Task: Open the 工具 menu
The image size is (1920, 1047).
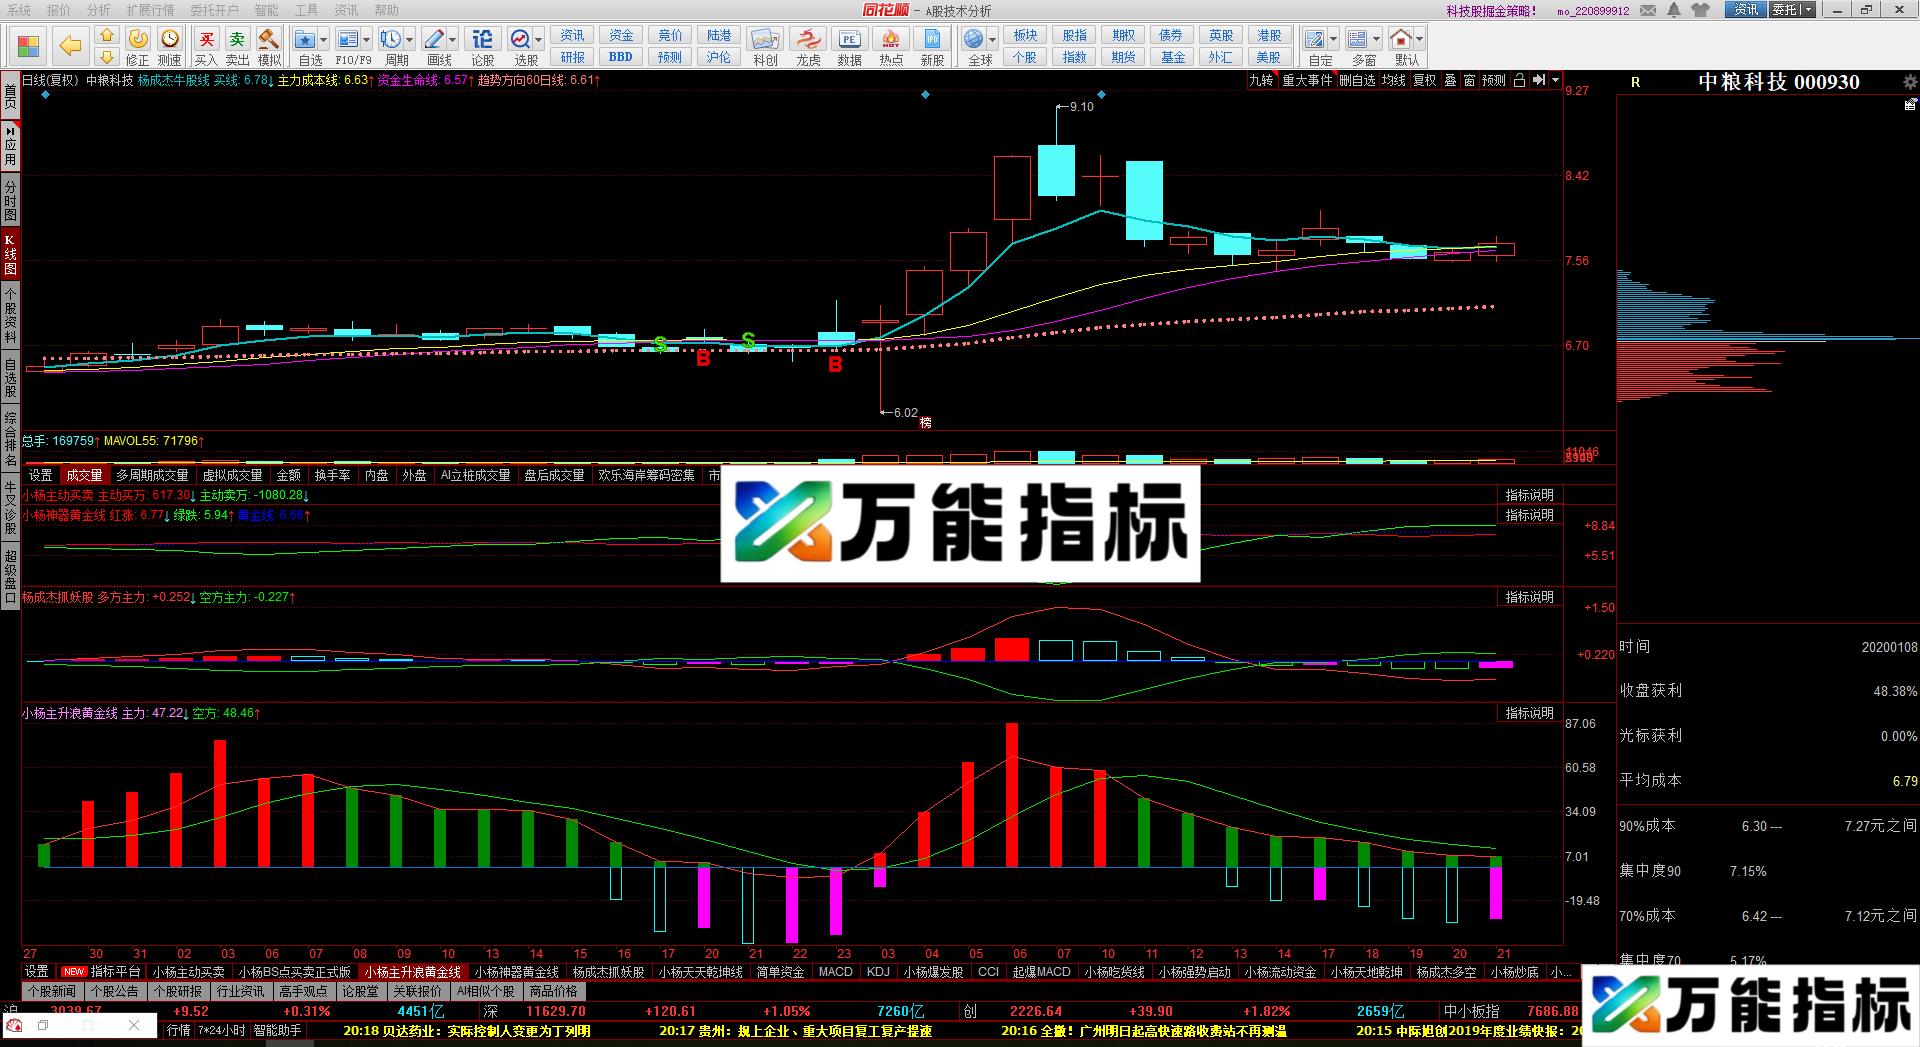Action: [309, 10]
